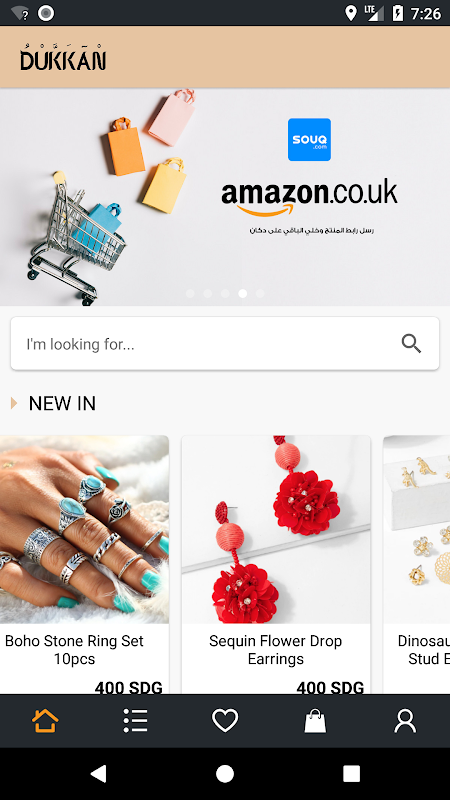Click the DUKKAN logo in header
Screen dimensions: 450x800
[x=63, y=57]
